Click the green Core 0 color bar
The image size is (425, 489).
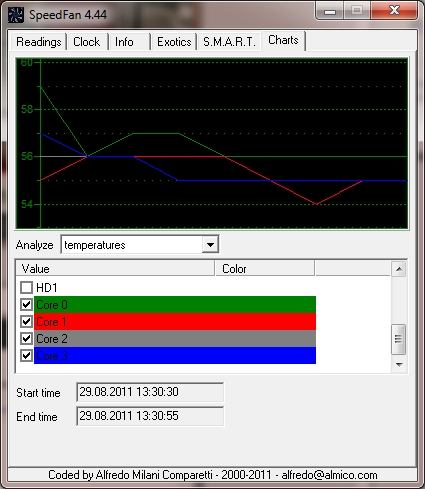[175, 304]
